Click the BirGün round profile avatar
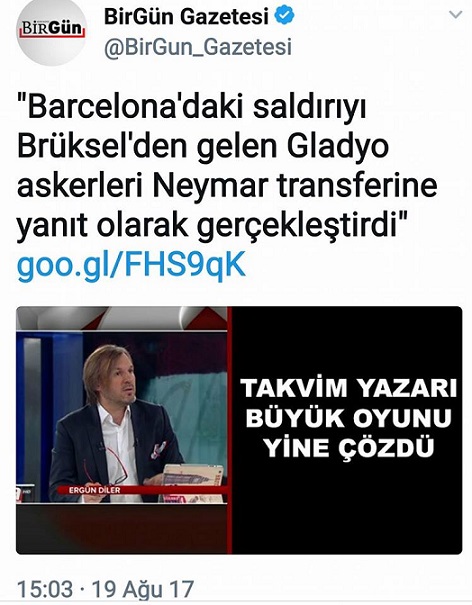The width and height of the screenshot is (472, 605). pyautogui.click(x=52, y=30)
